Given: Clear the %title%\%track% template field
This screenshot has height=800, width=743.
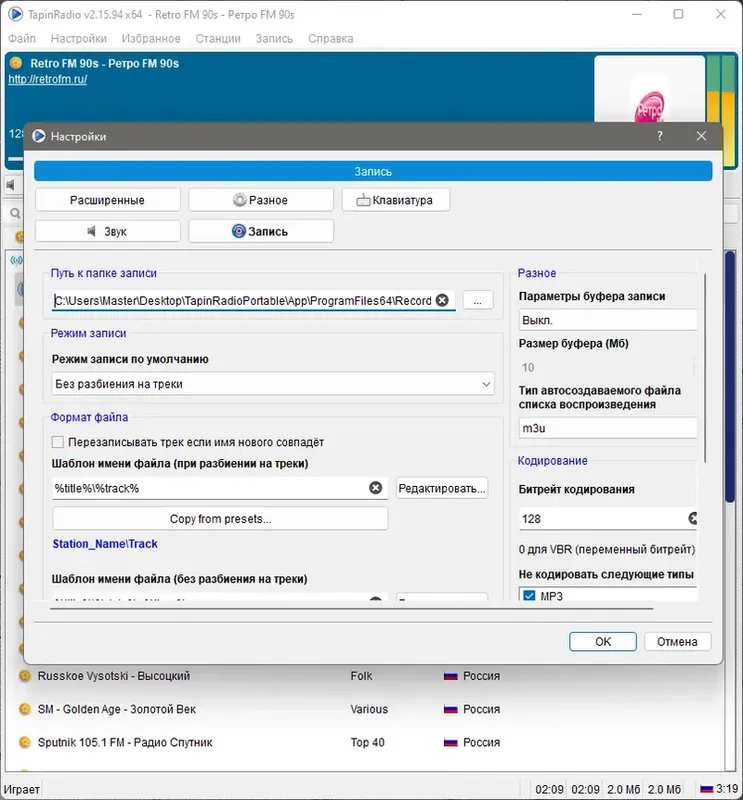Looking at the screenshot, I should point(376,488).
